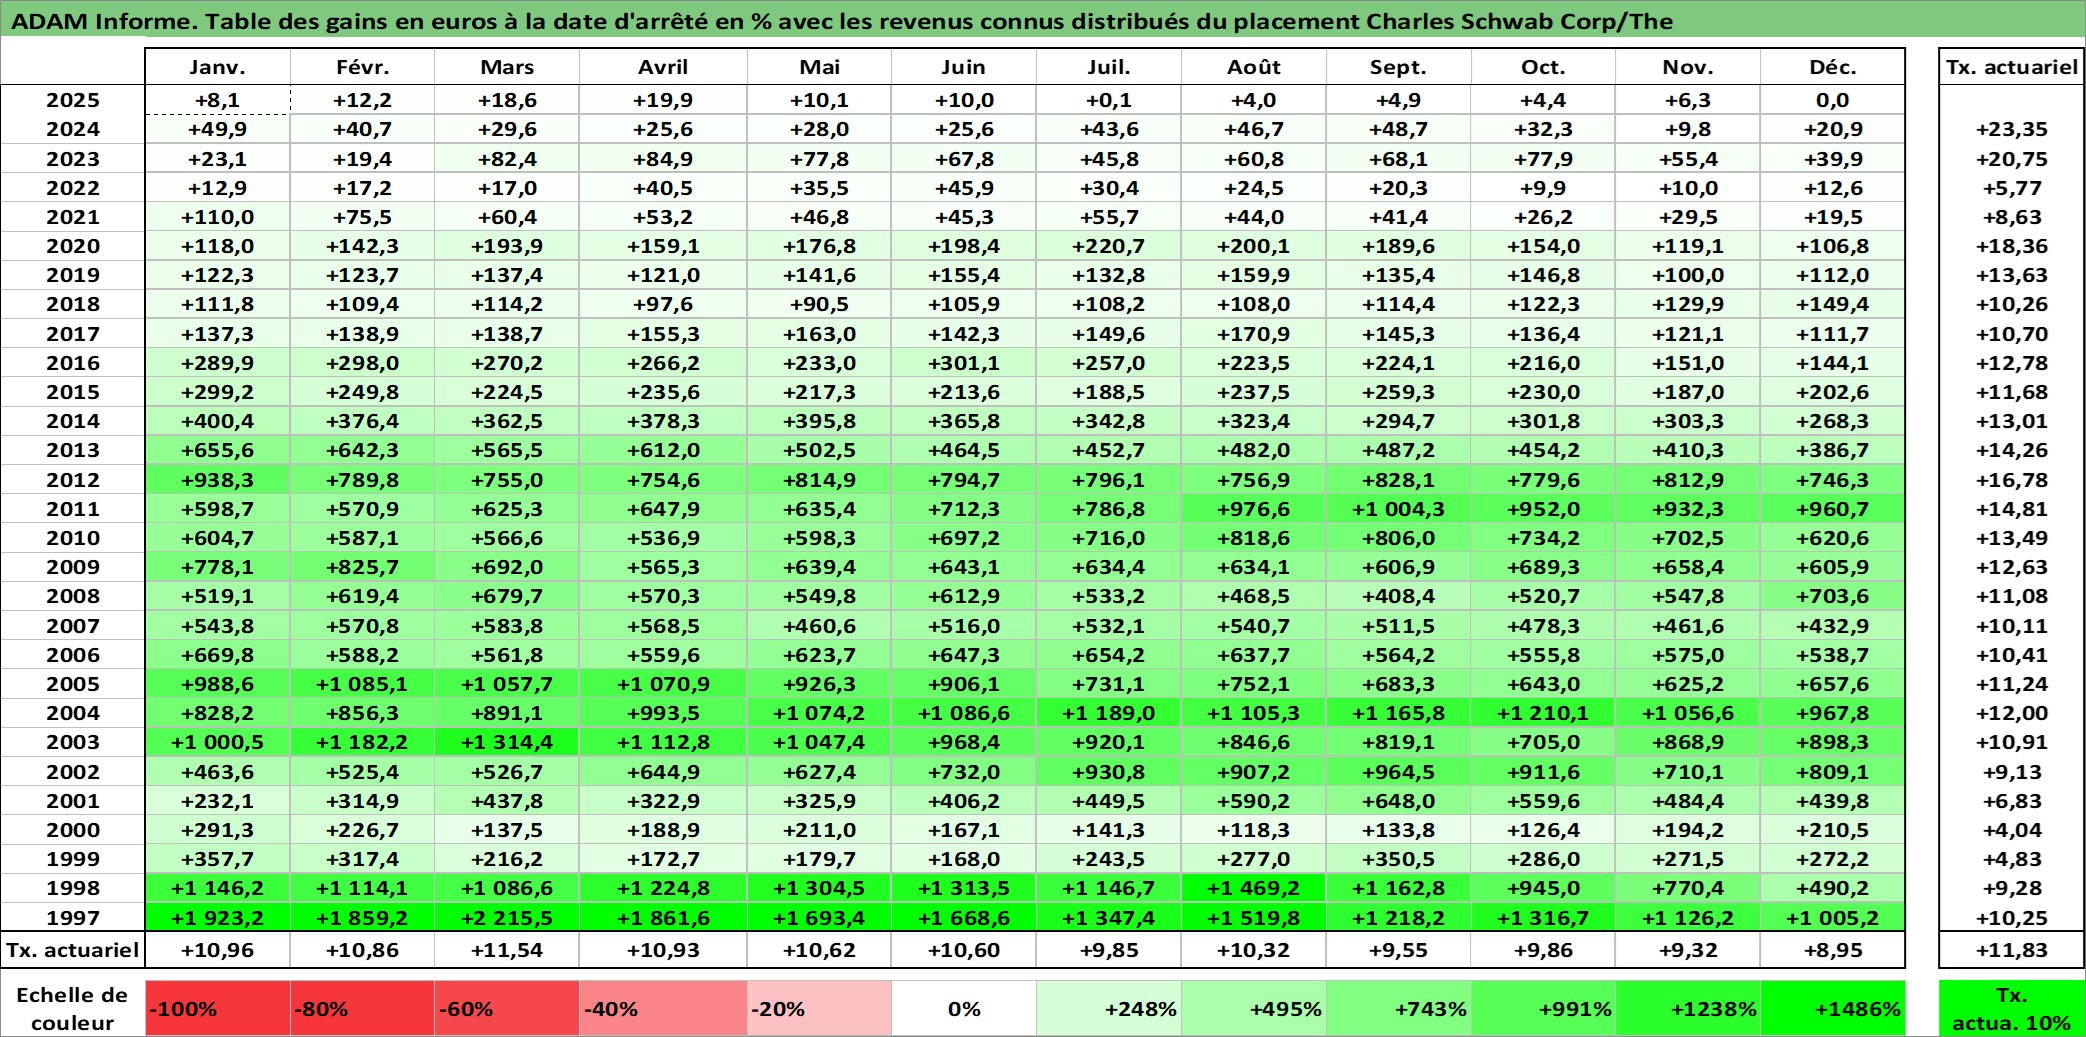Select the +4,04 actuarial rate for 2000
The height and width of the screenshot is (1037, 2086).
click(2012, 830)
